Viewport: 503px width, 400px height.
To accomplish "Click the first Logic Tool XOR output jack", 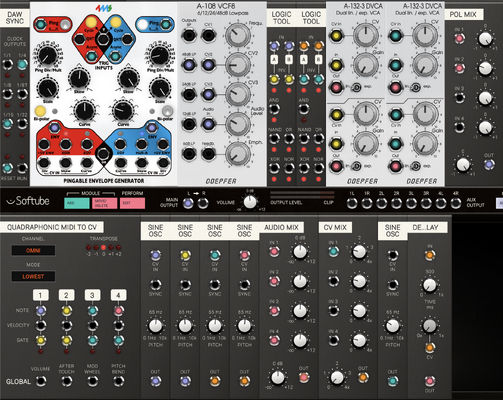I will coord(274,168).
